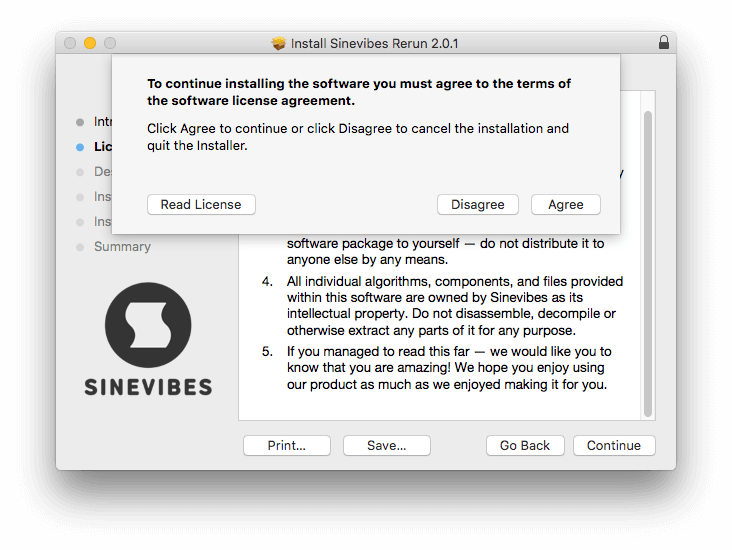Click the 'Click Agree to continue' instruction text

click(x=358, y=137)
